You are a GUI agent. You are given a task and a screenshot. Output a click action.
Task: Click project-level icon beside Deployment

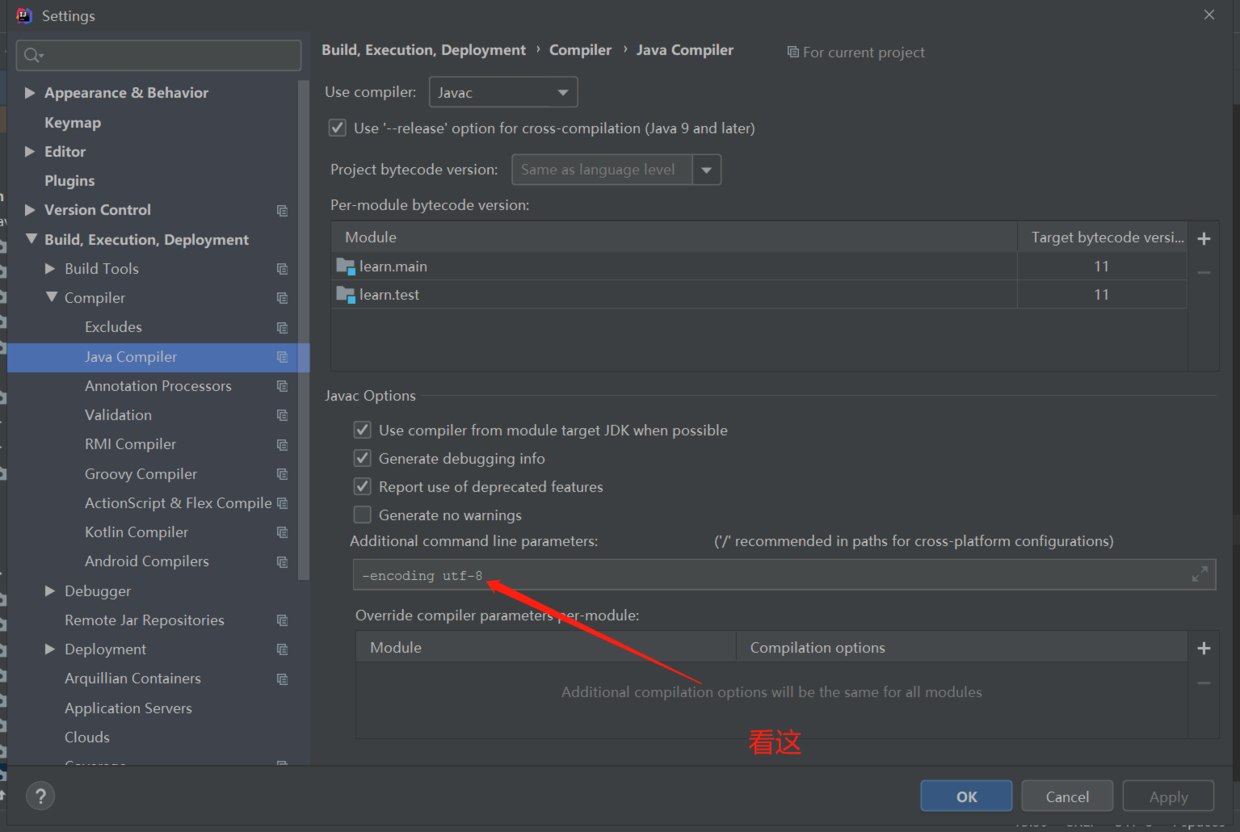pyautogui.click(x=282, y=649)
